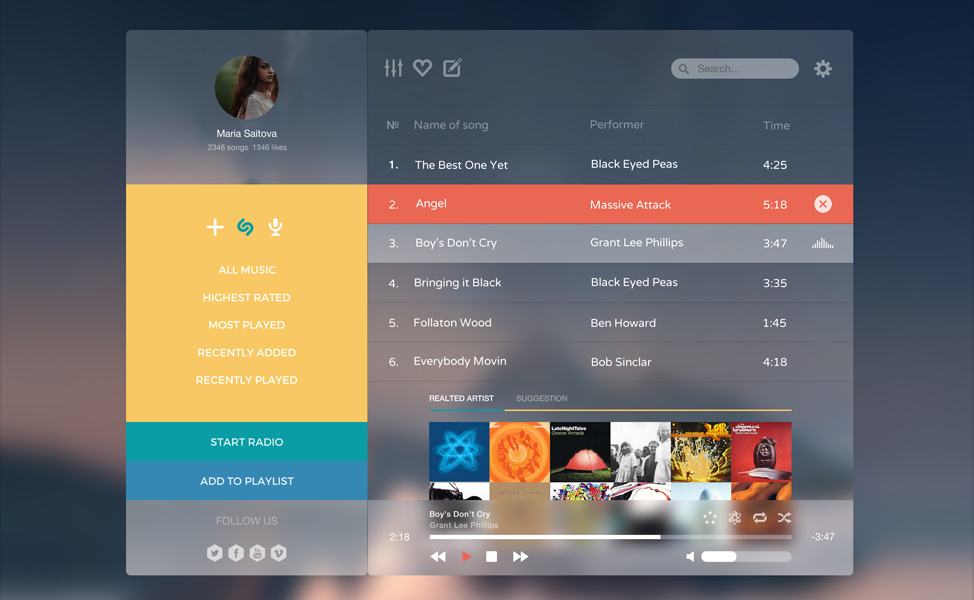
Task: Open the YouTube follow icon
Action: [x=257, y=553]
